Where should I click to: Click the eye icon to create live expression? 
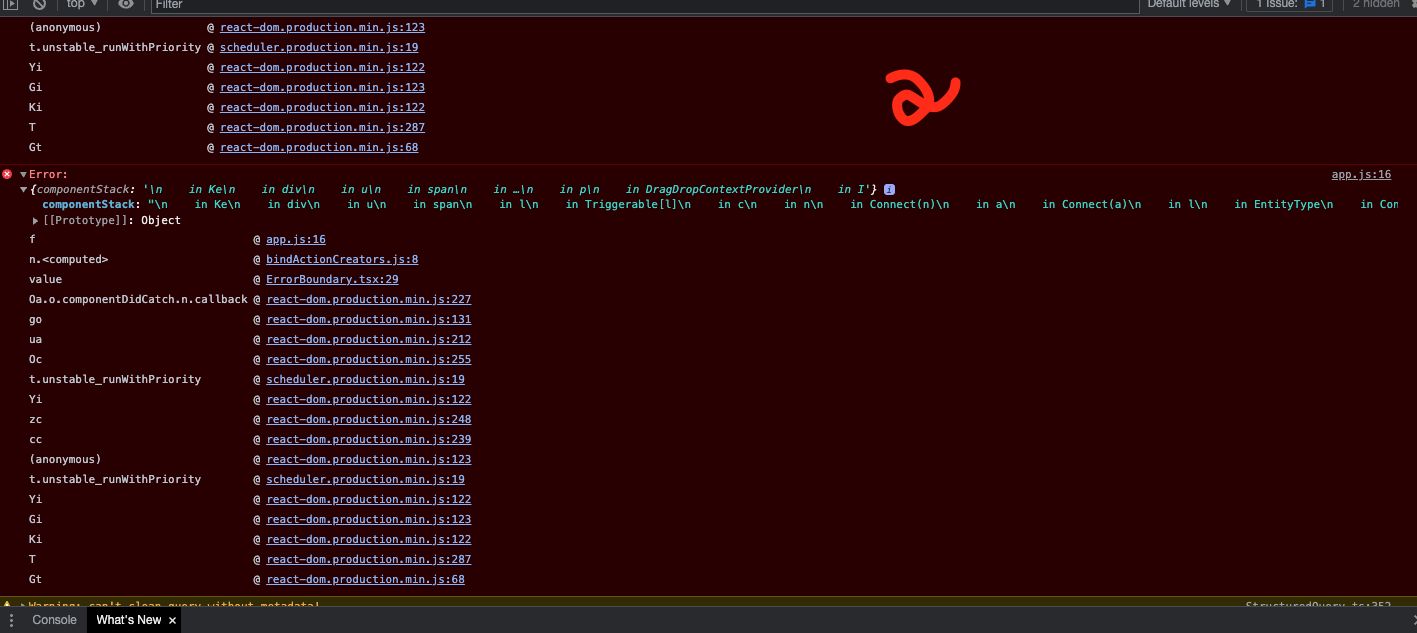(124, 5)
